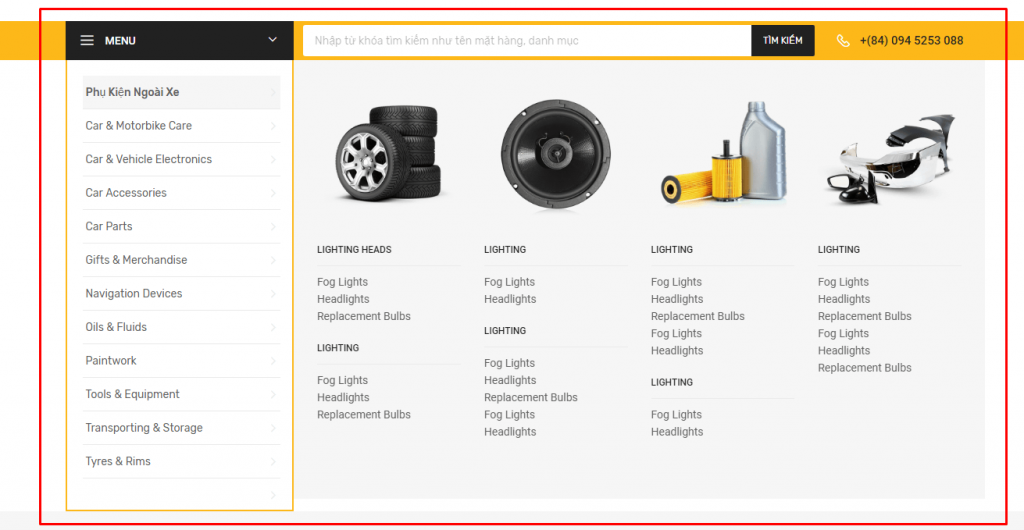
Task: Select Car Accessories in the sidebar
Action: [x=126, y=193]
